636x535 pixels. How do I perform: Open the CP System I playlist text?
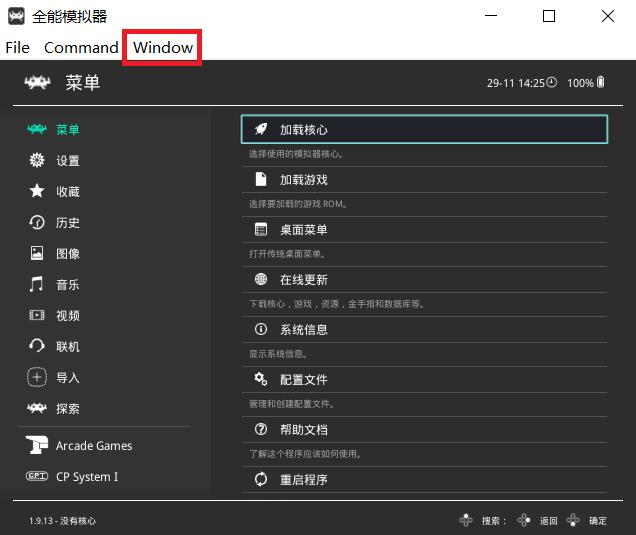coord(87,477)
